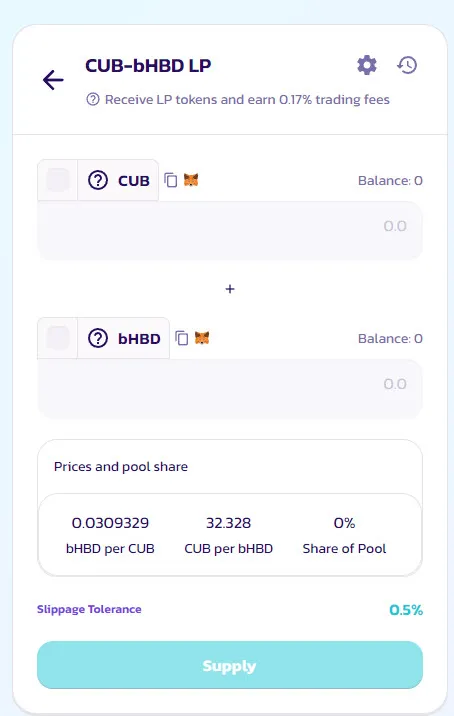Click the bHBD Balance: 0 label

(390, 338)
